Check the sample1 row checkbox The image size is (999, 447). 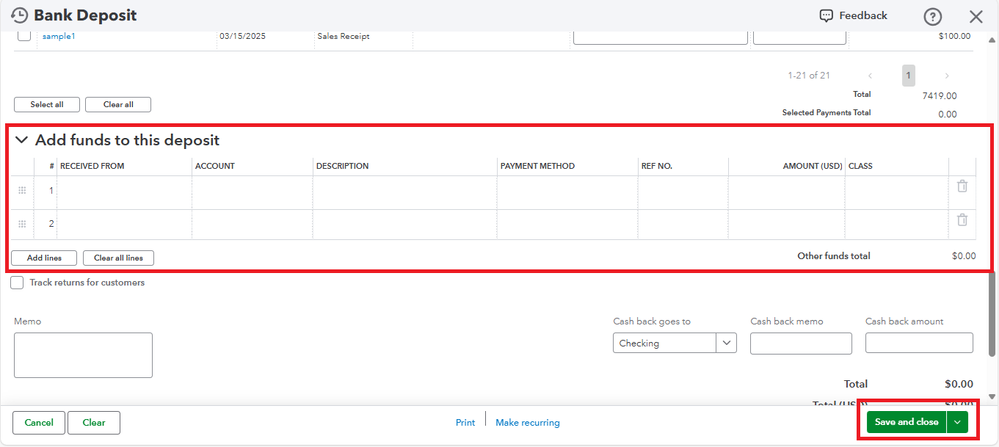click(24, 36)
